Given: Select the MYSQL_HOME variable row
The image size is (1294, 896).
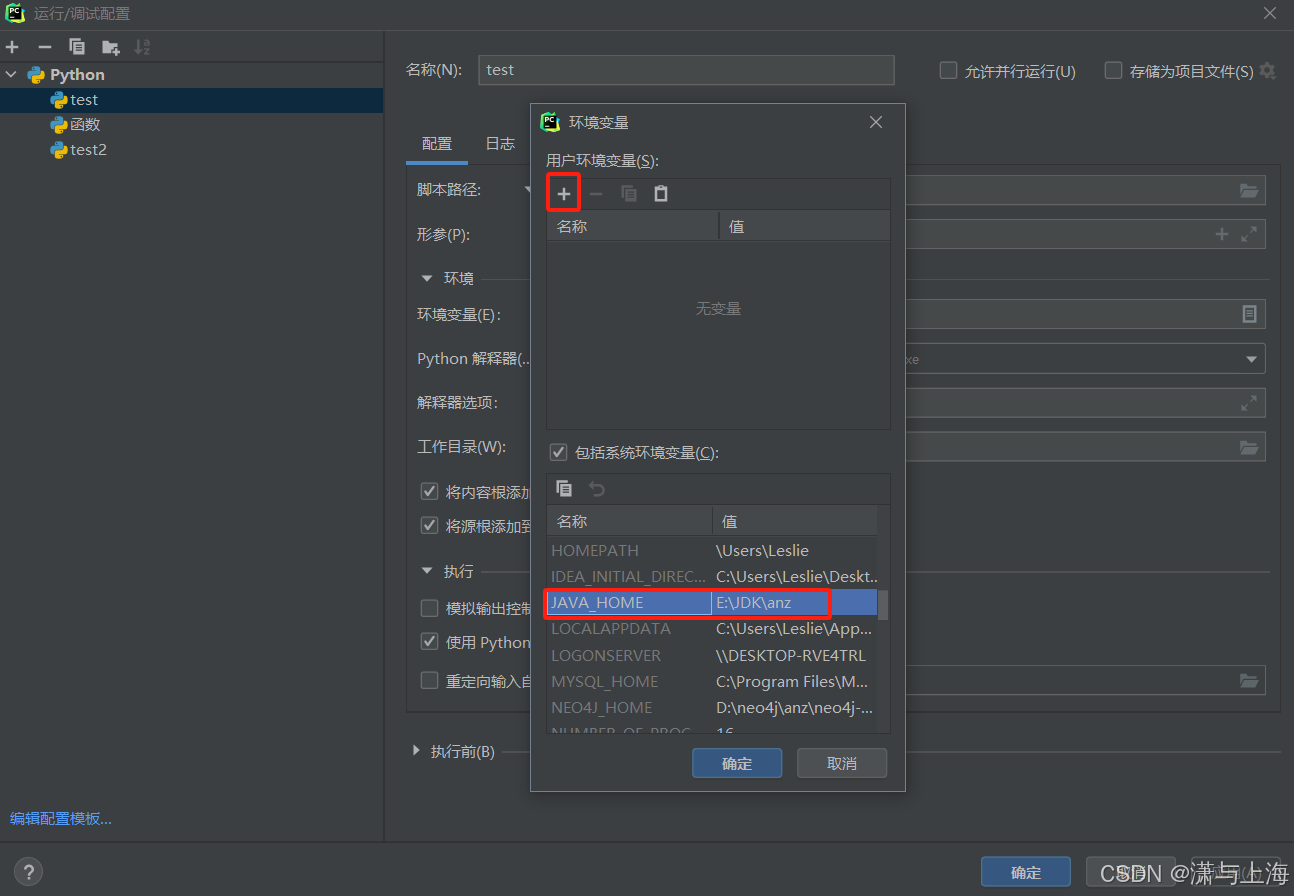Looking at the screenshot, I should [712, 681].
